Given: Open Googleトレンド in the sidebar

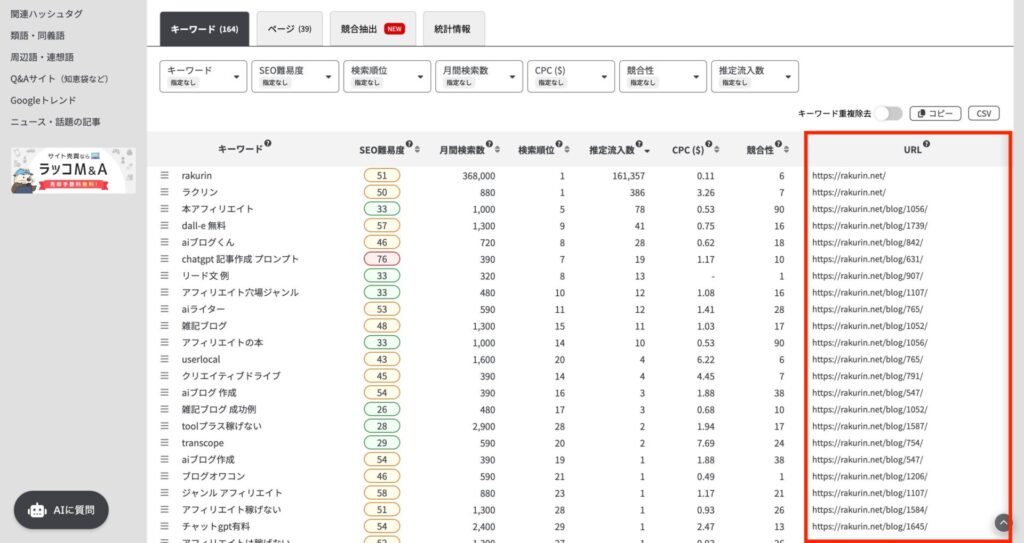Looking at the screenshot, I should (43, 100).
